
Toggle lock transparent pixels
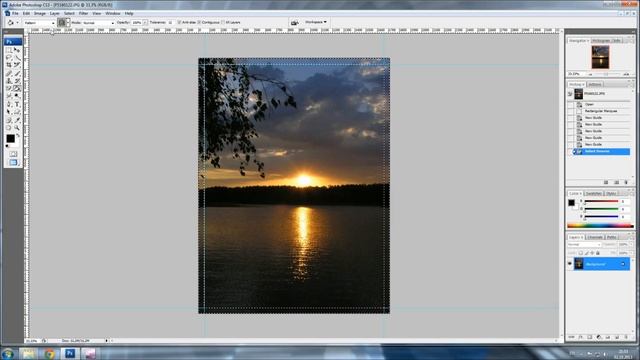(x=581, y=253)
